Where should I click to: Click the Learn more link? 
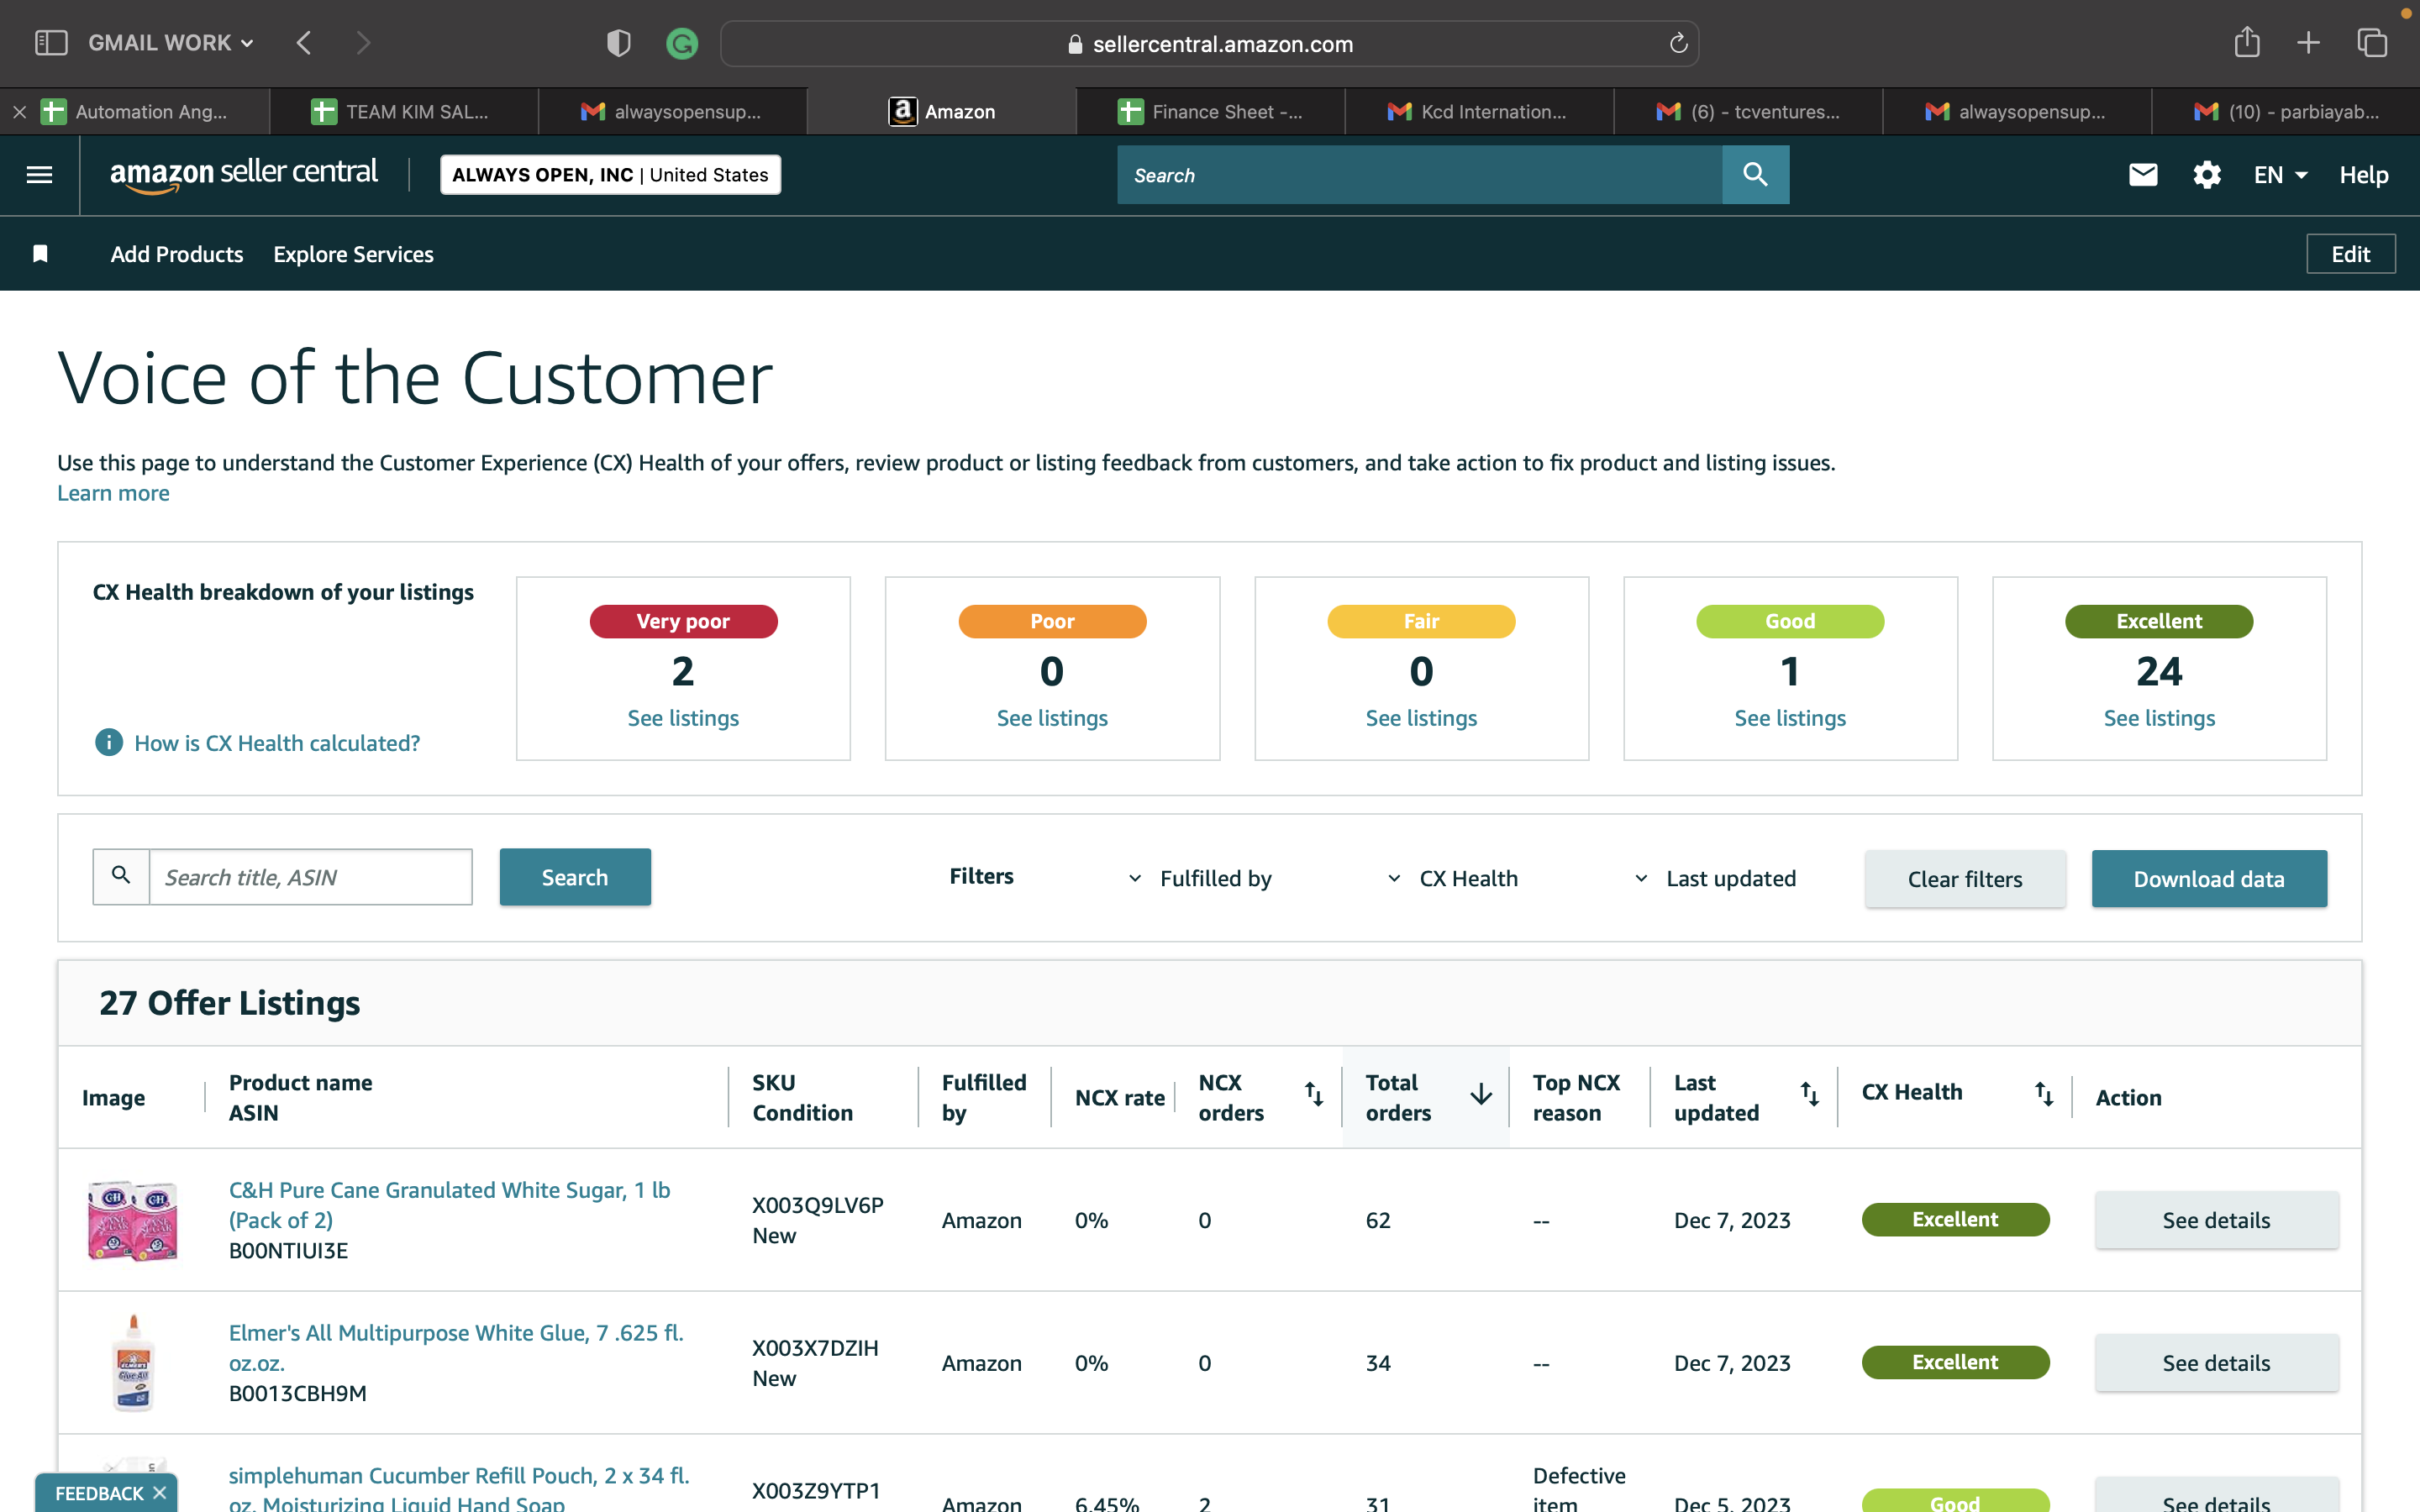113,493
